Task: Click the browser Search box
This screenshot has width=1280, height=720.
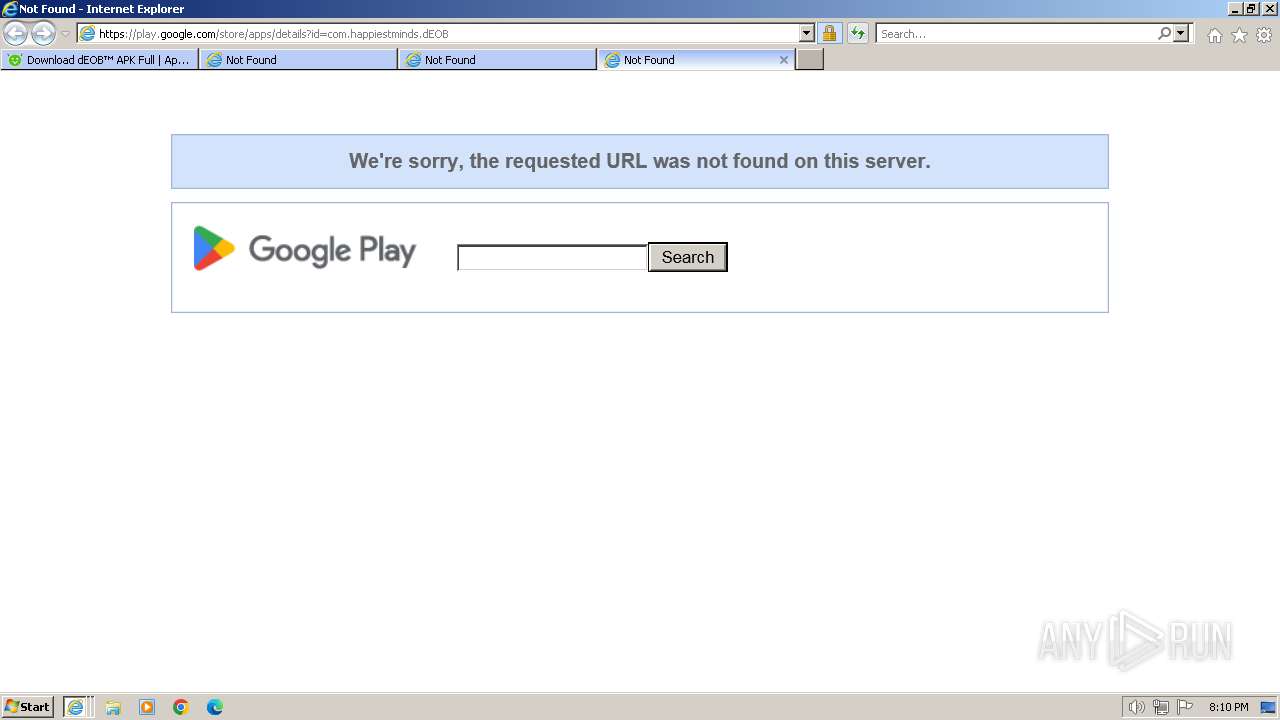Action: click(1016, 33)
